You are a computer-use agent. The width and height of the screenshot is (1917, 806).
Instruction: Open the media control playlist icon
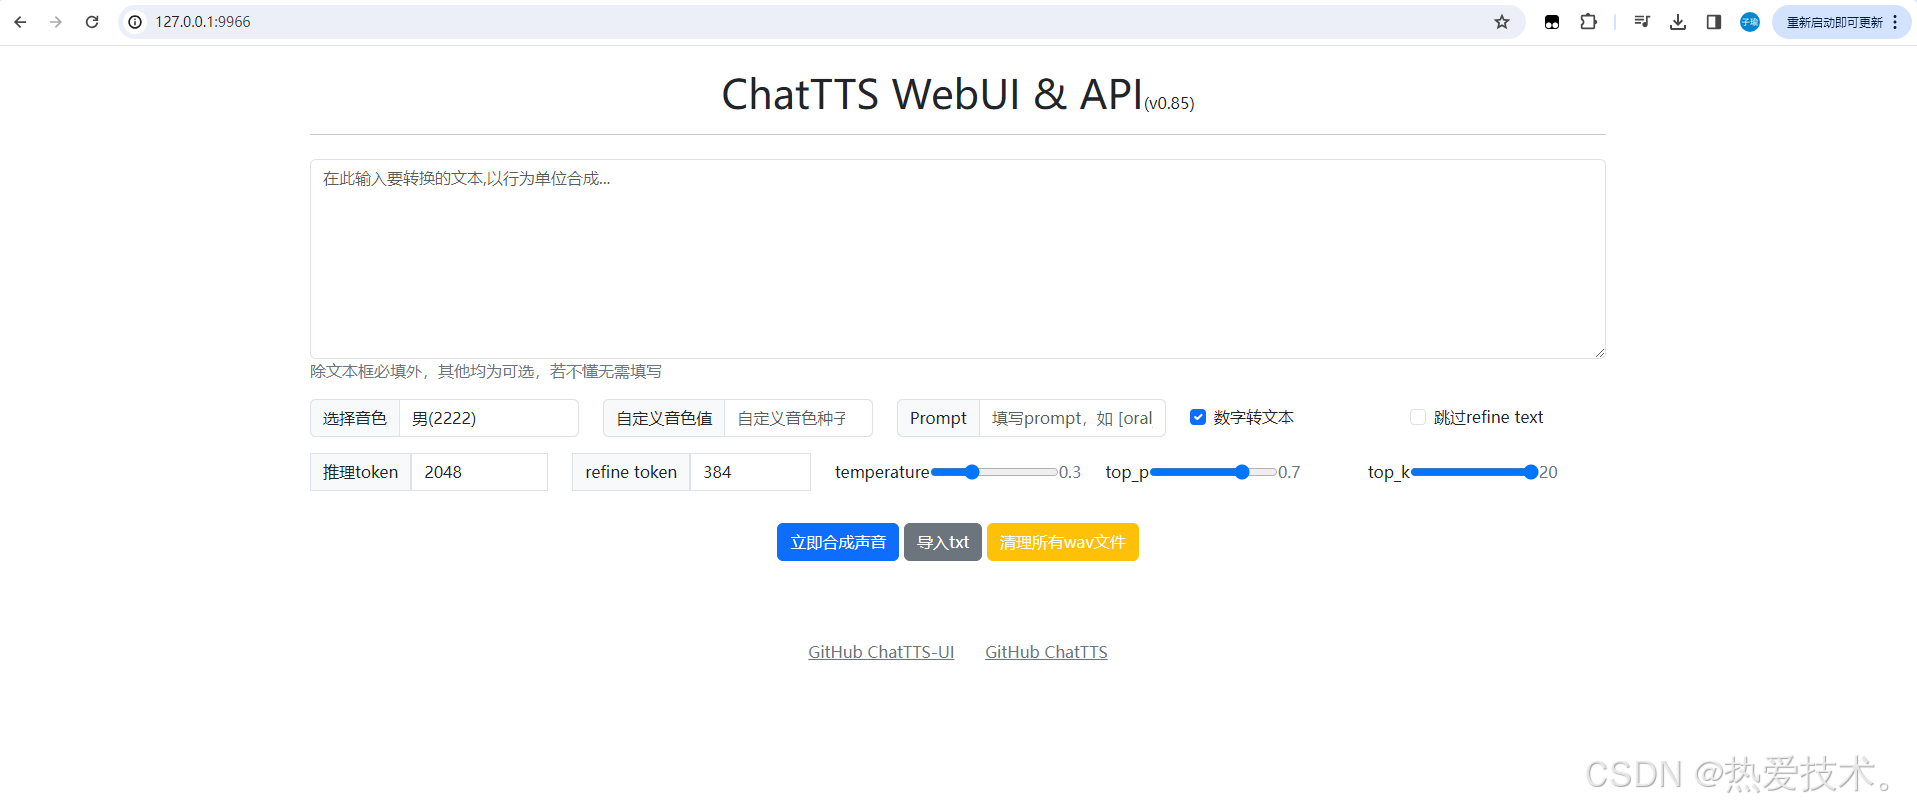tap(1642, 22)
